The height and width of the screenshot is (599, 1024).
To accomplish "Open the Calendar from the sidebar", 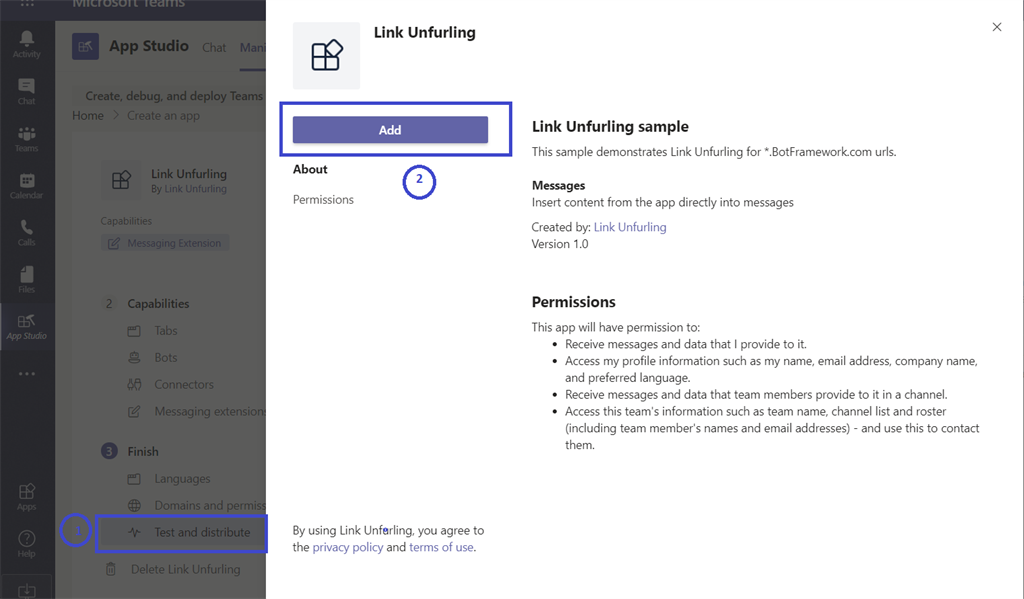I will 26,186.
